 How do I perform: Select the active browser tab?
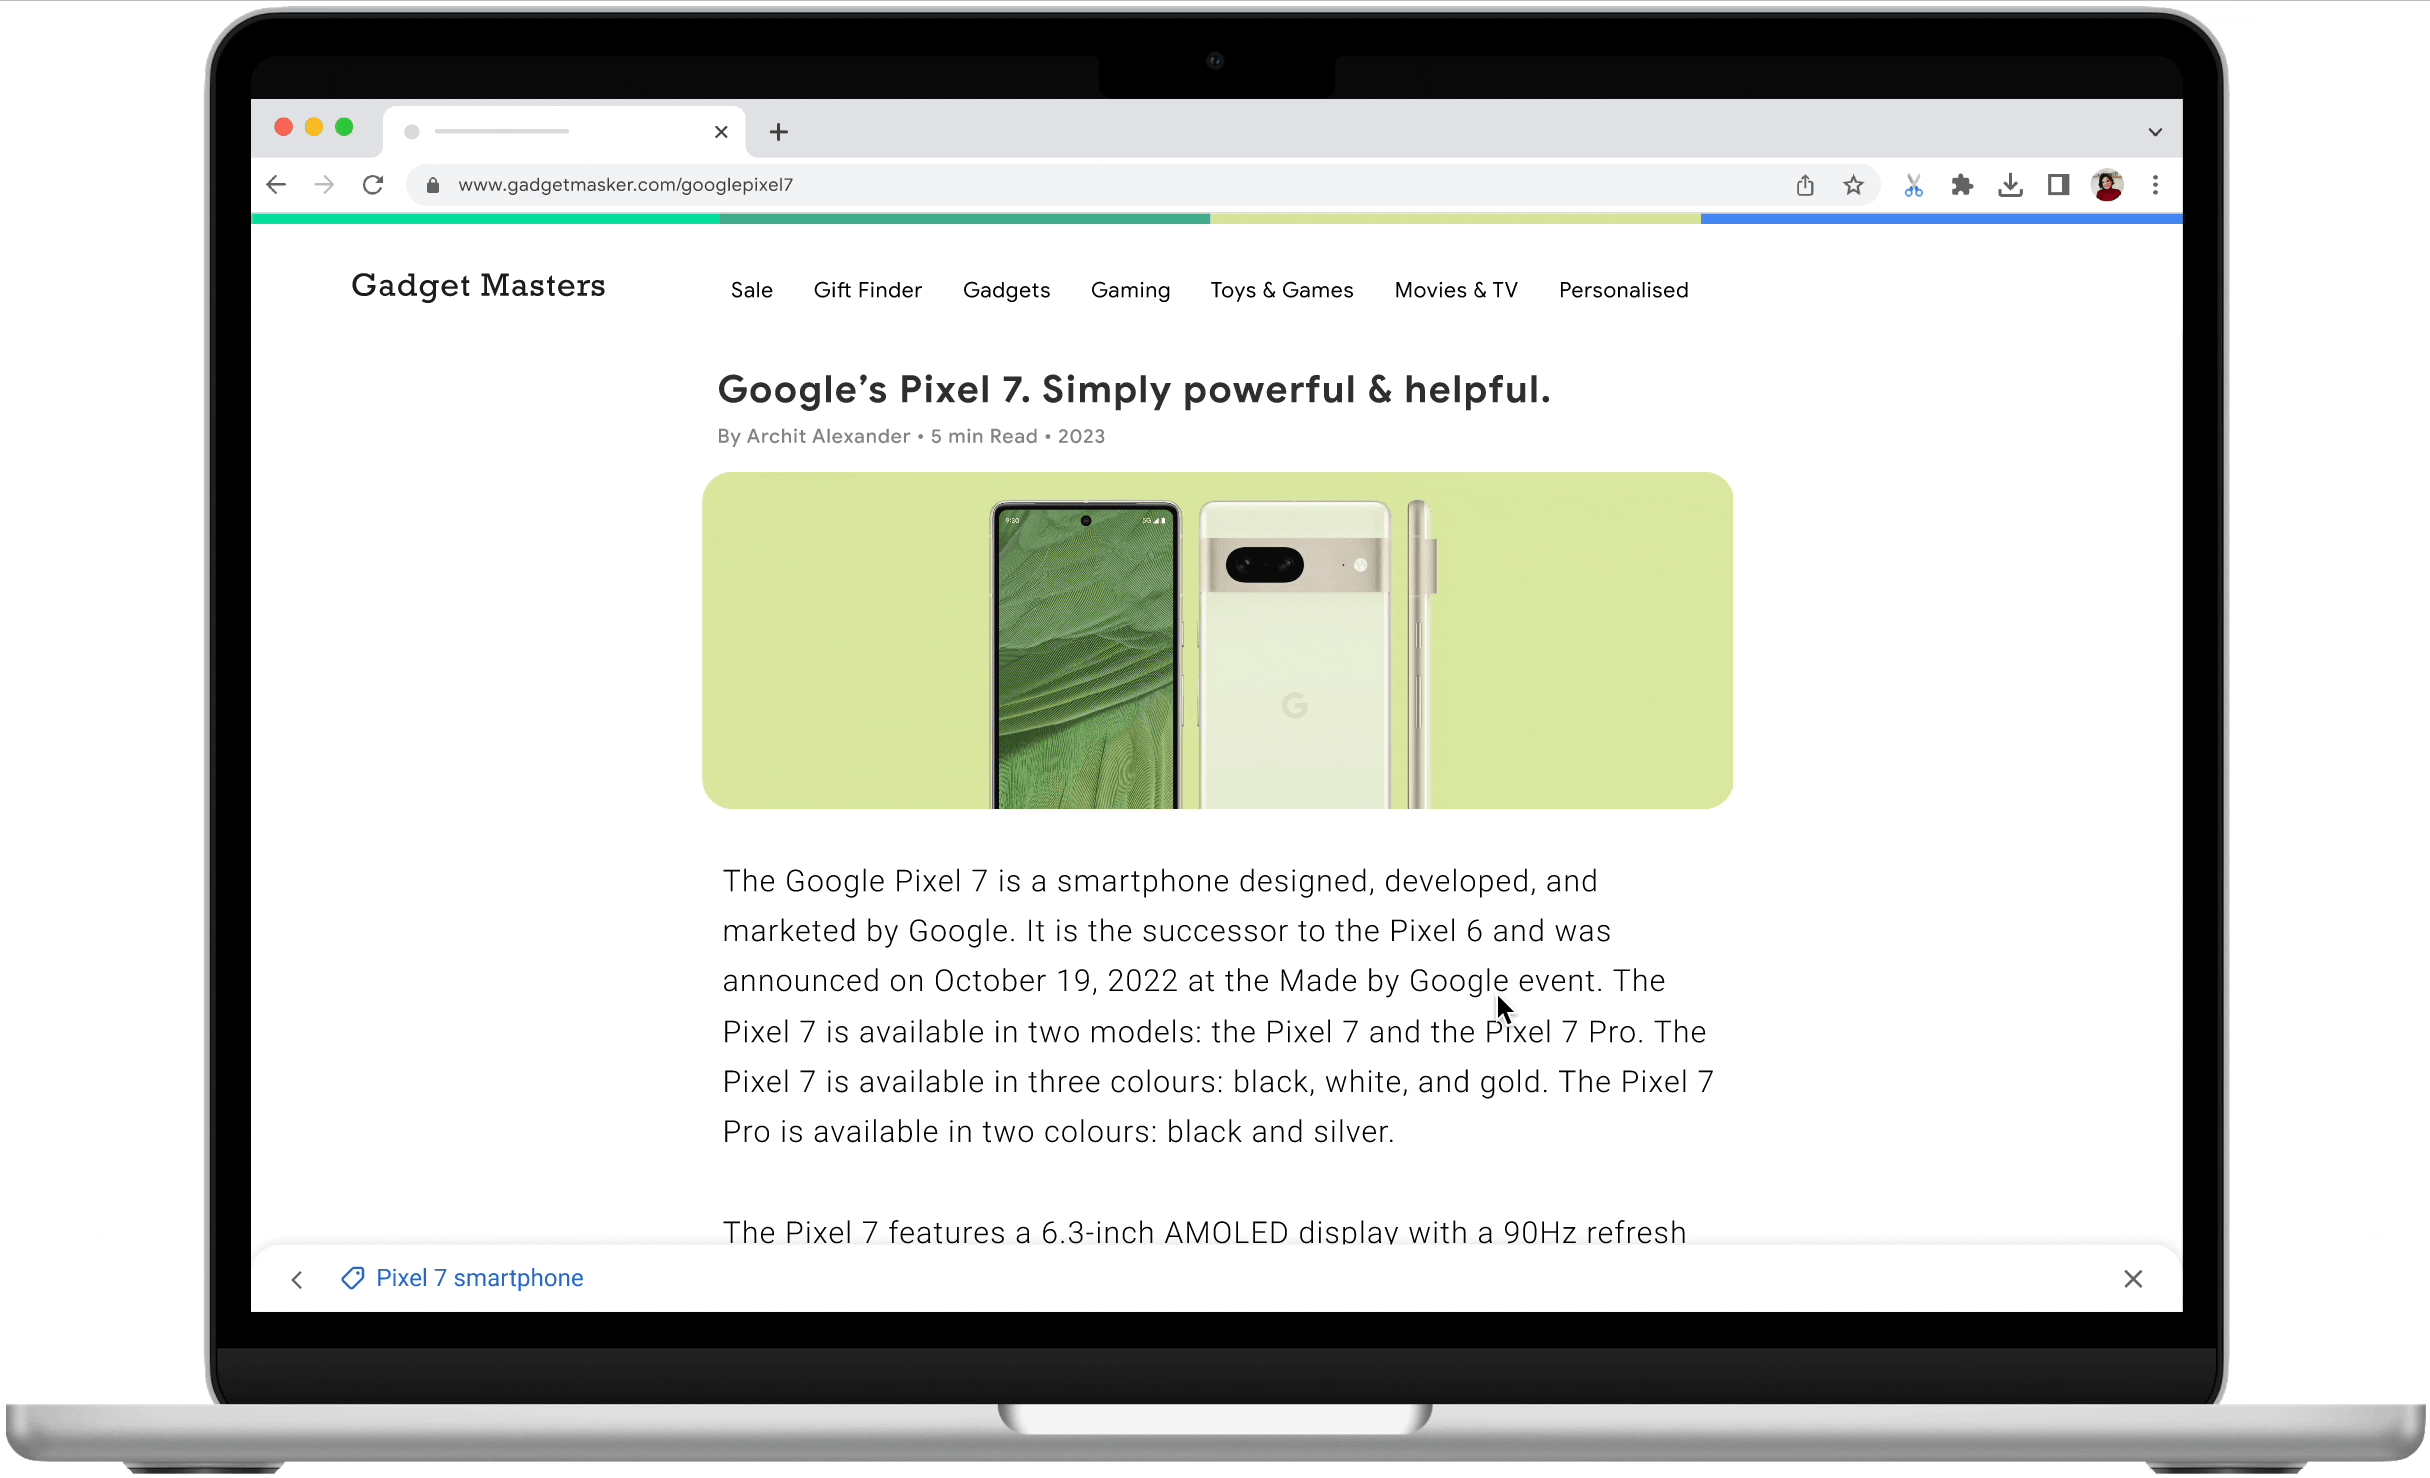point(564,132)
